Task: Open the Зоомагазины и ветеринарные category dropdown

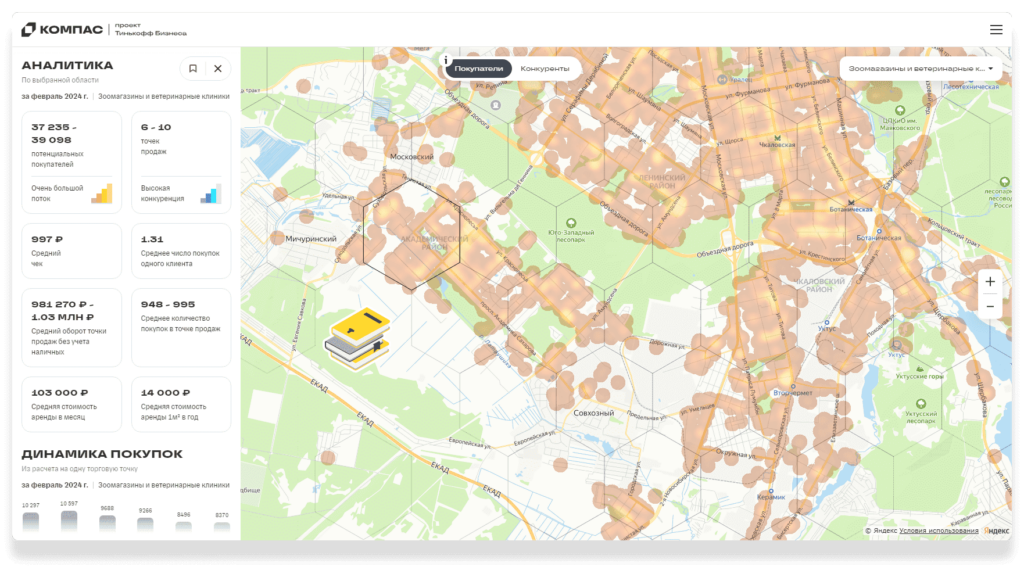Action: coord(920,69)
